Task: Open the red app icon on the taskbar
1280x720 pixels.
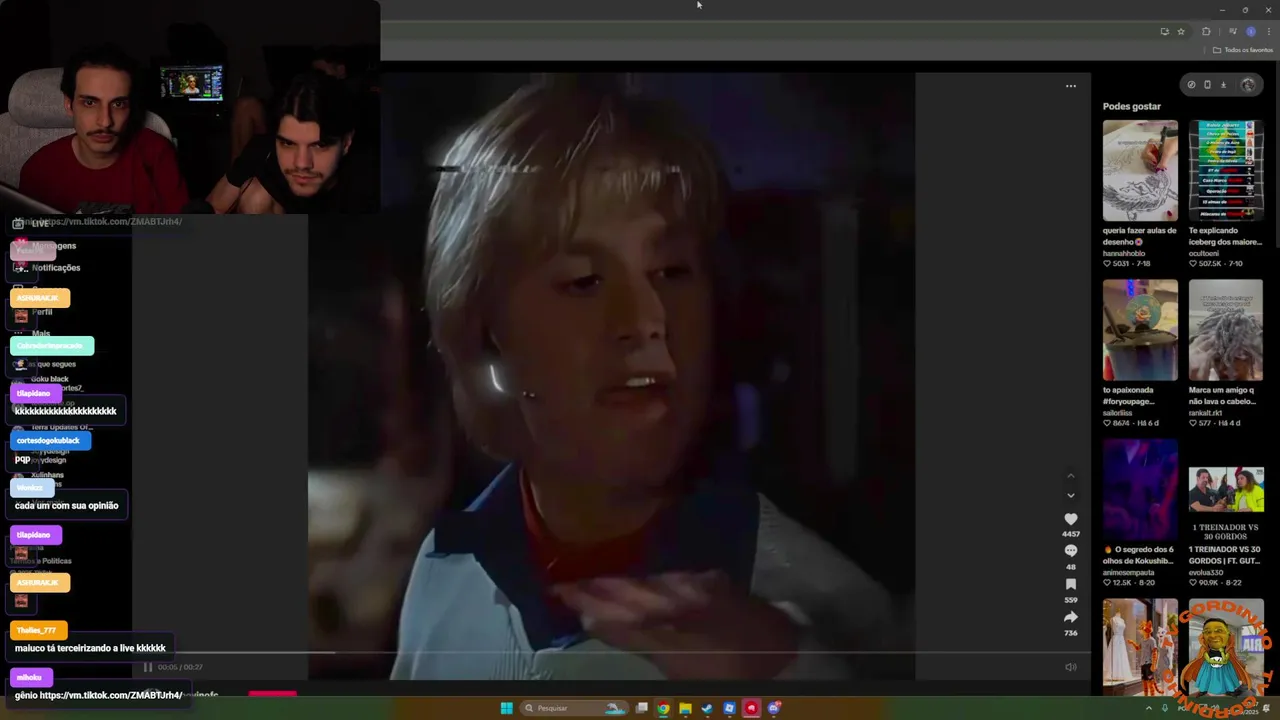Action: (751, 708)
